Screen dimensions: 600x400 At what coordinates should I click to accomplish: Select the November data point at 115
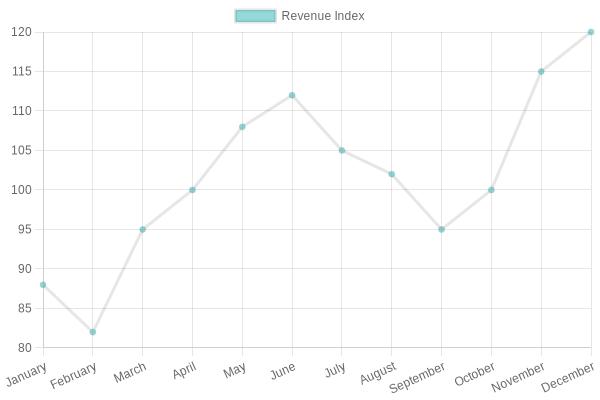click(541, 71)
